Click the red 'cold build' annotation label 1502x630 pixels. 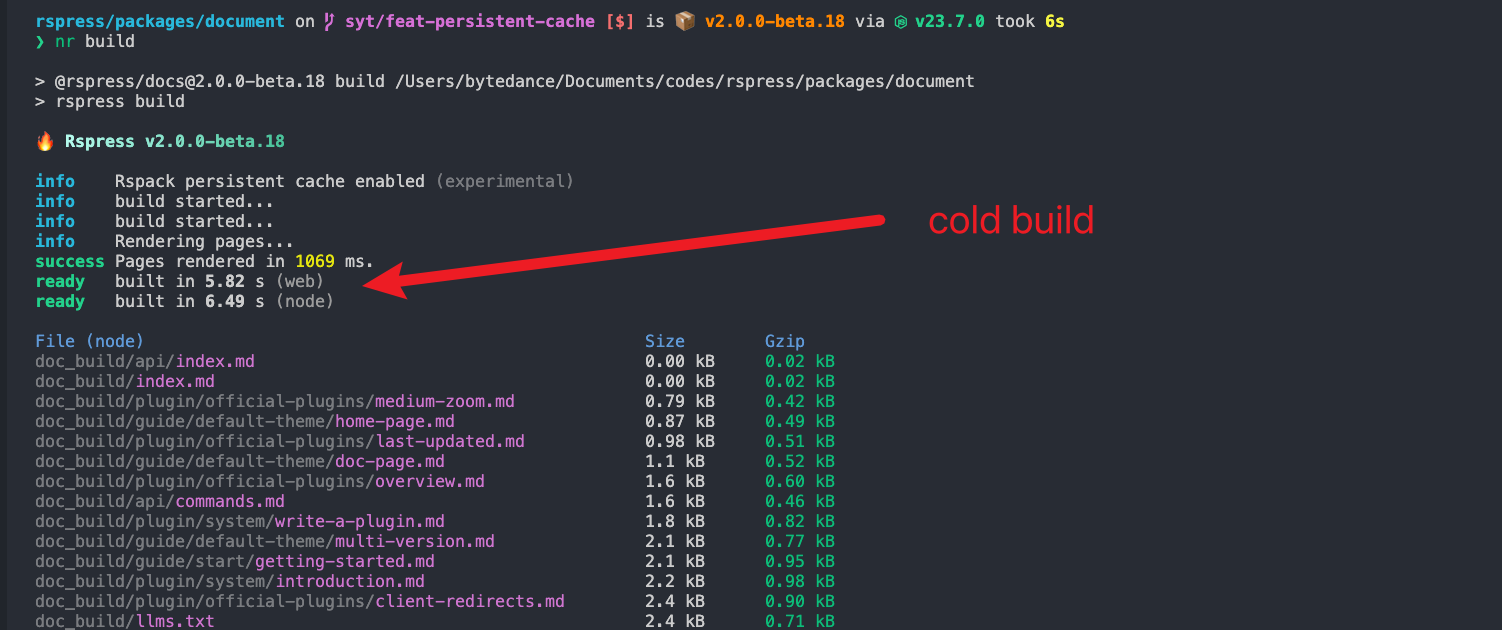point(1011,221)
